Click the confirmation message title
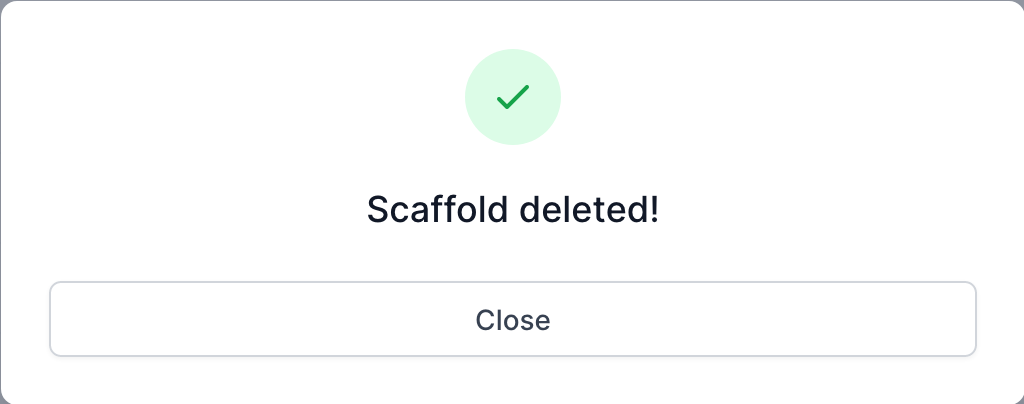Viewport: 1024px width, 404px height. point(513,210)
